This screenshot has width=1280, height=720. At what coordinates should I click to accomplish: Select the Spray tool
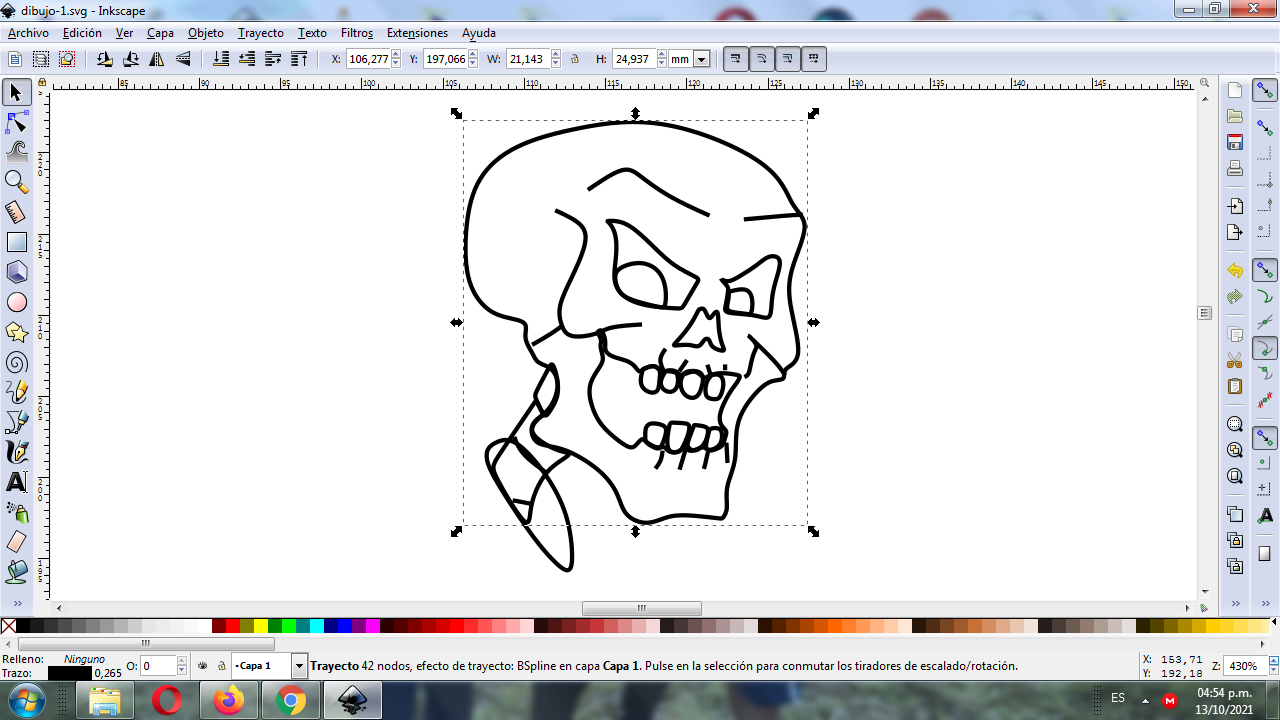16,512
